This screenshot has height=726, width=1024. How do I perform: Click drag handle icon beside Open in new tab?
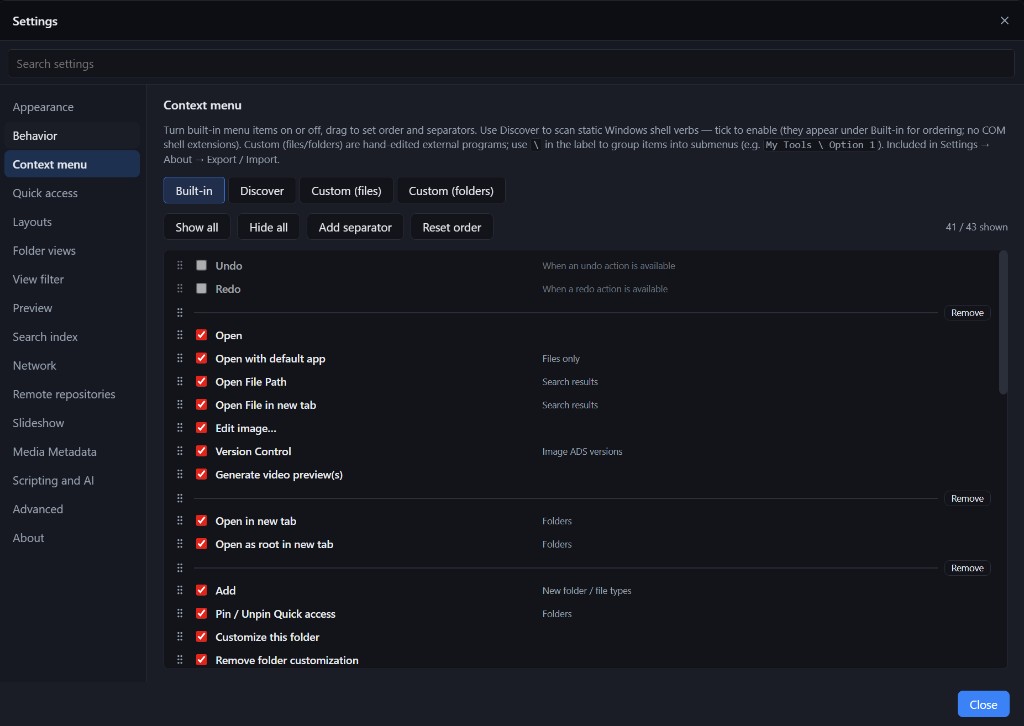tap(180, 521)
